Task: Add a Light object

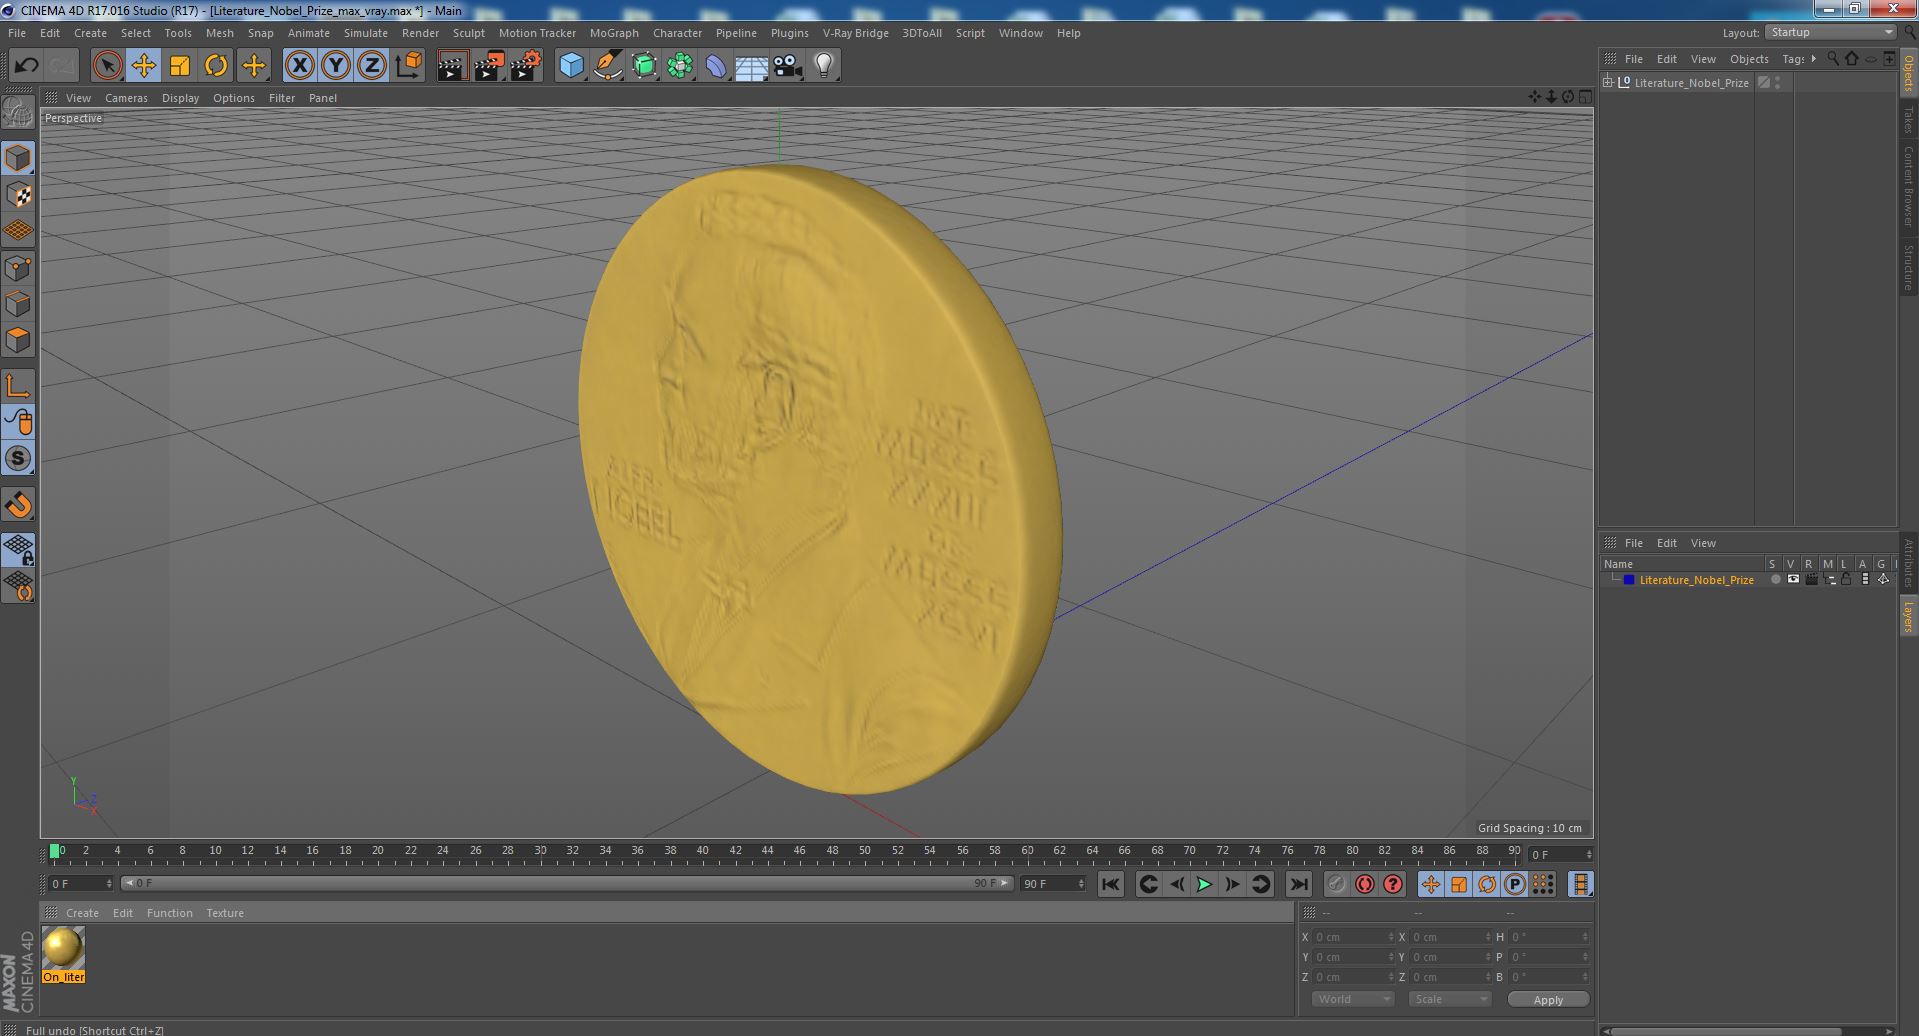Action: [x=823, y=66]
